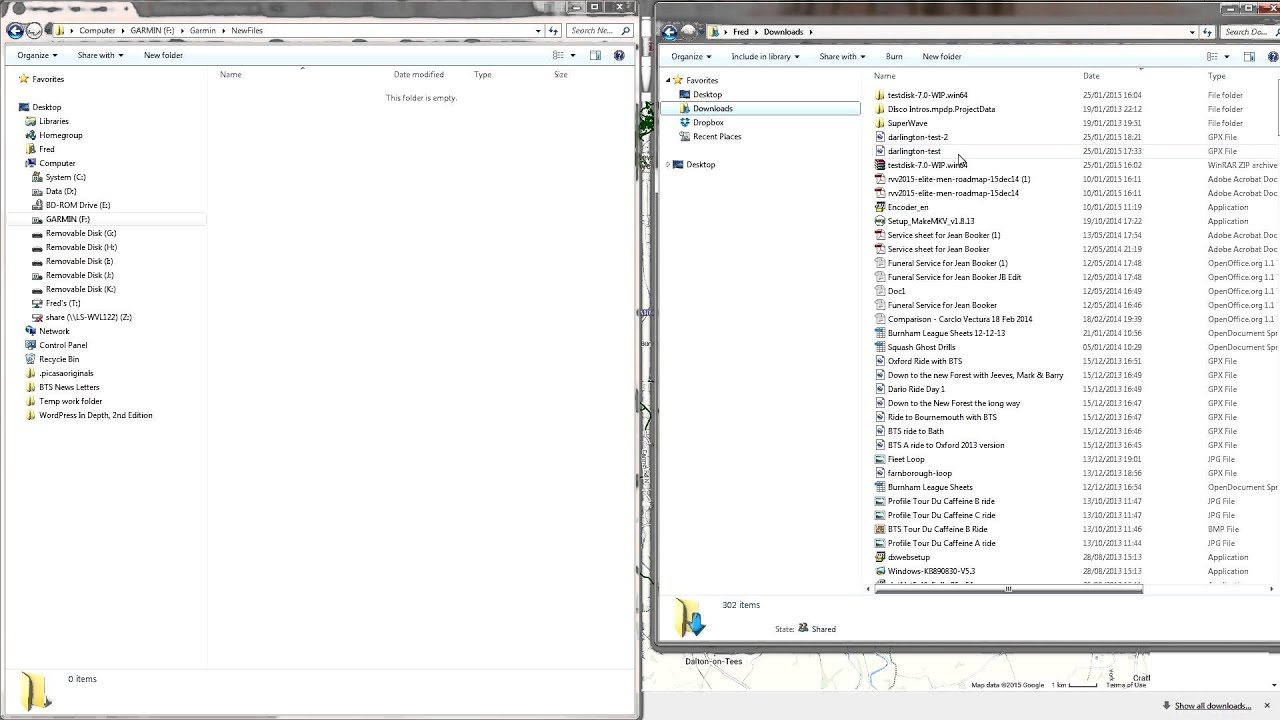Close the browser downloads bar

(x=1266, y=706)
